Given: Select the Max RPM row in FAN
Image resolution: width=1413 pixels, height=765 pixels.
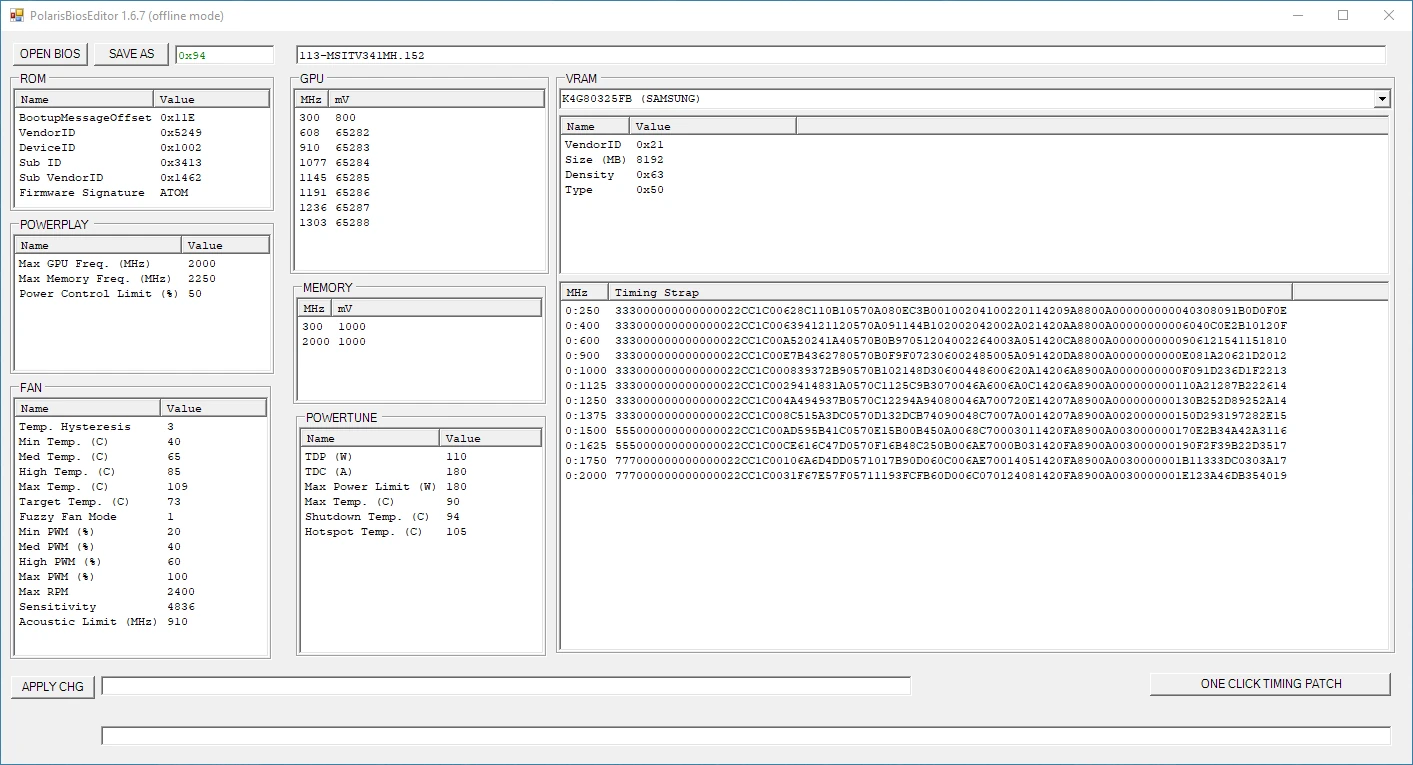Looking at the screenshot, I should pyautogui.click(x=44, y=592).
